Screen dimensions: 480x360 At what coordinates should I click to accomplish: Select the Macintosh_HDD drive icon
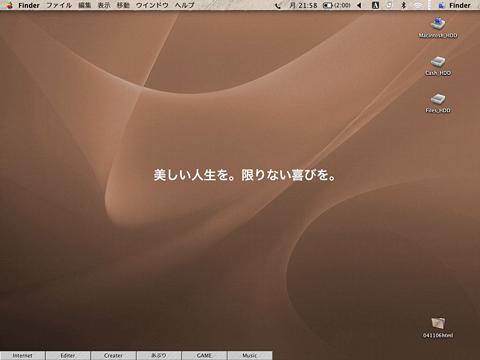pos(438,24)
